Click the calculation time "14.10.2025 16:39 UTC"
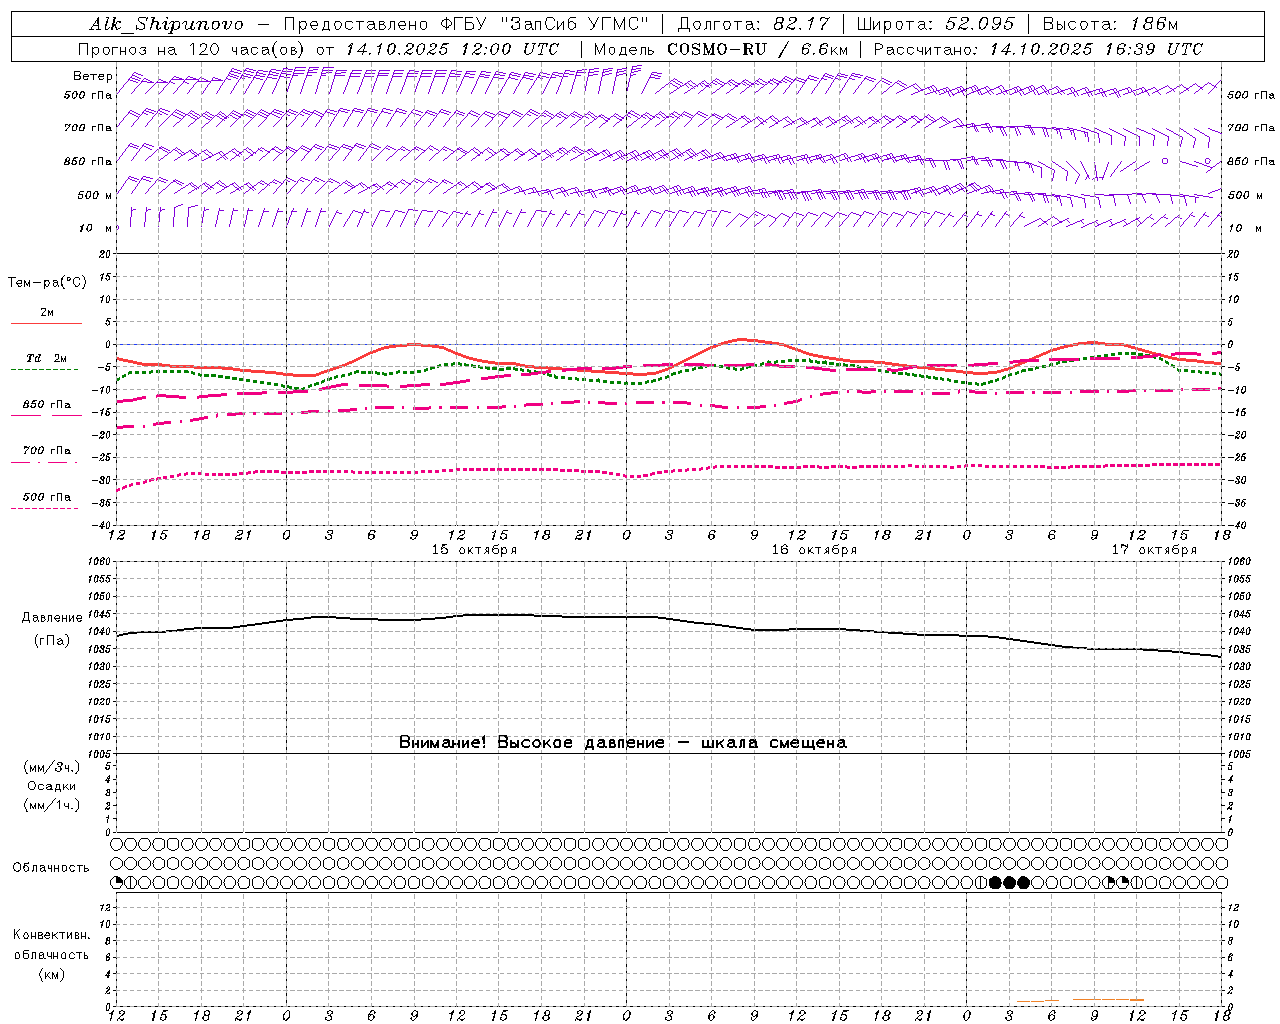The width and height of the screenshot is (1280, 1024). (x=1096, y=49)
